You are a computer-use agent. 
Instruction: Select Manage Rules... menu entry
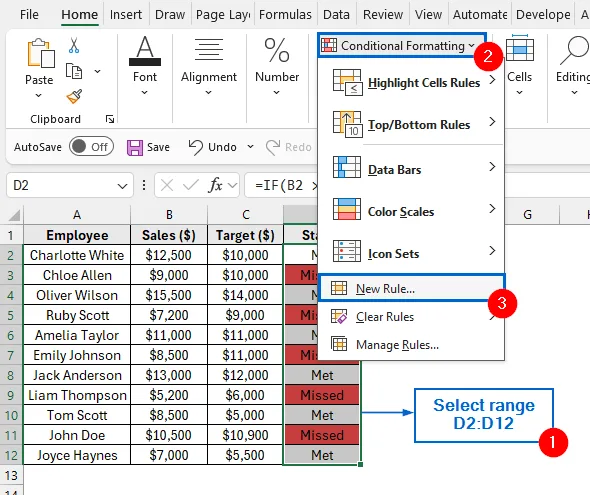(x=411, y=345)
